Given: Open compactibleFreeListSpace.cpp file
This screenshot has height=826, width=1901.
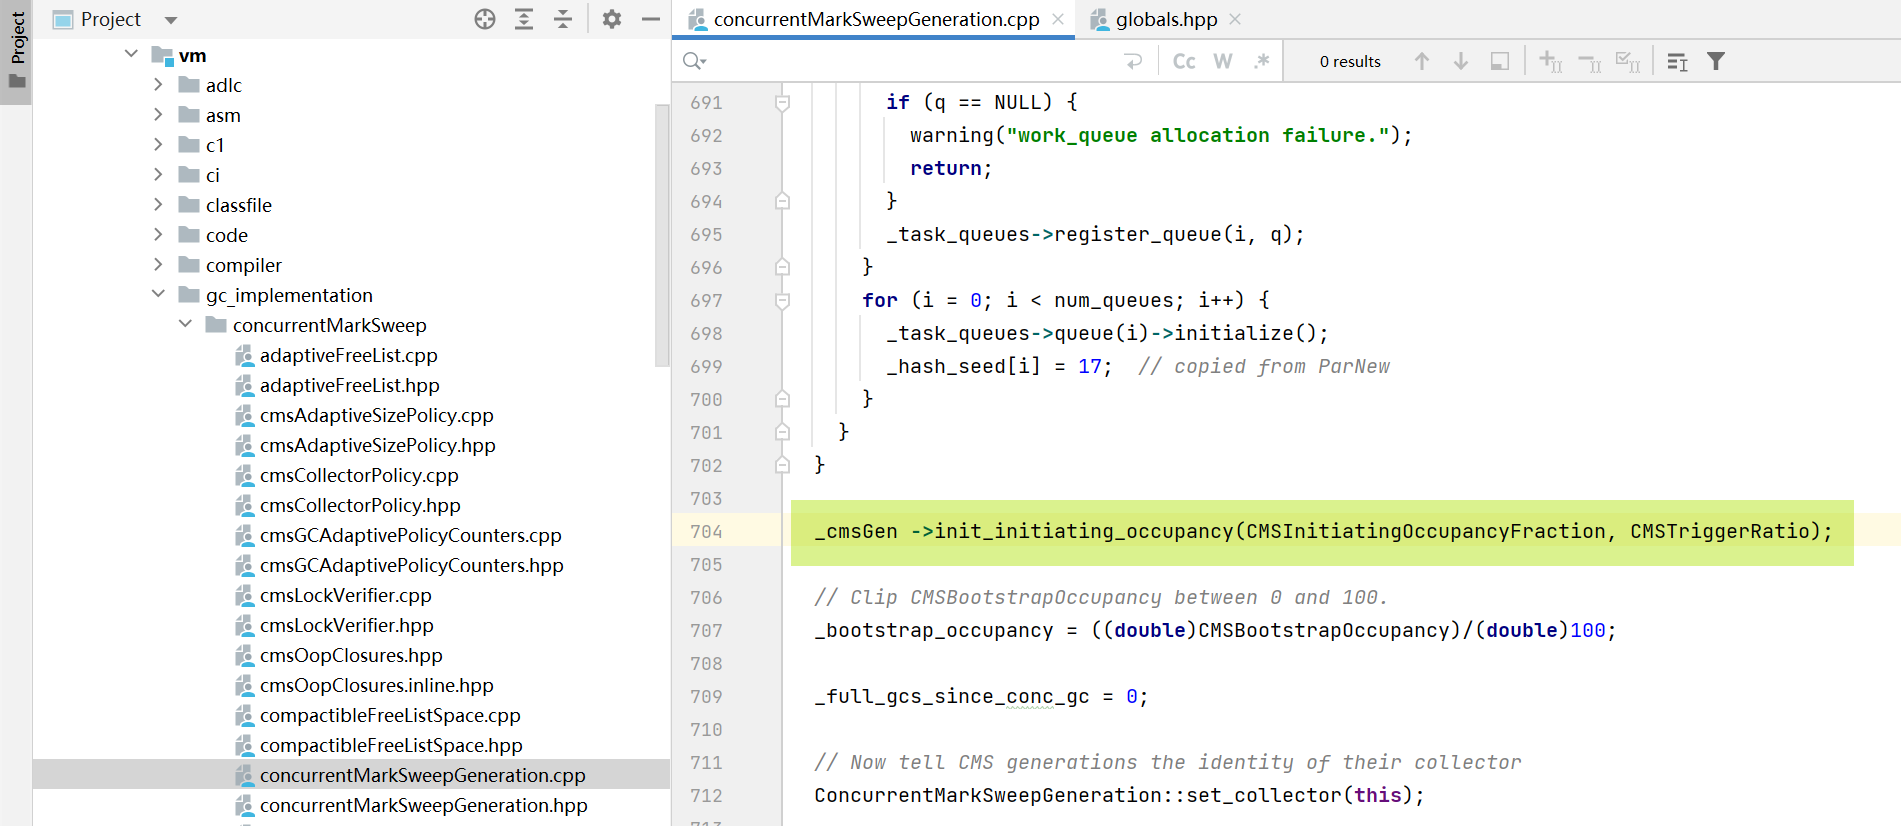Looking at the screenshot, I should point(390,715).
